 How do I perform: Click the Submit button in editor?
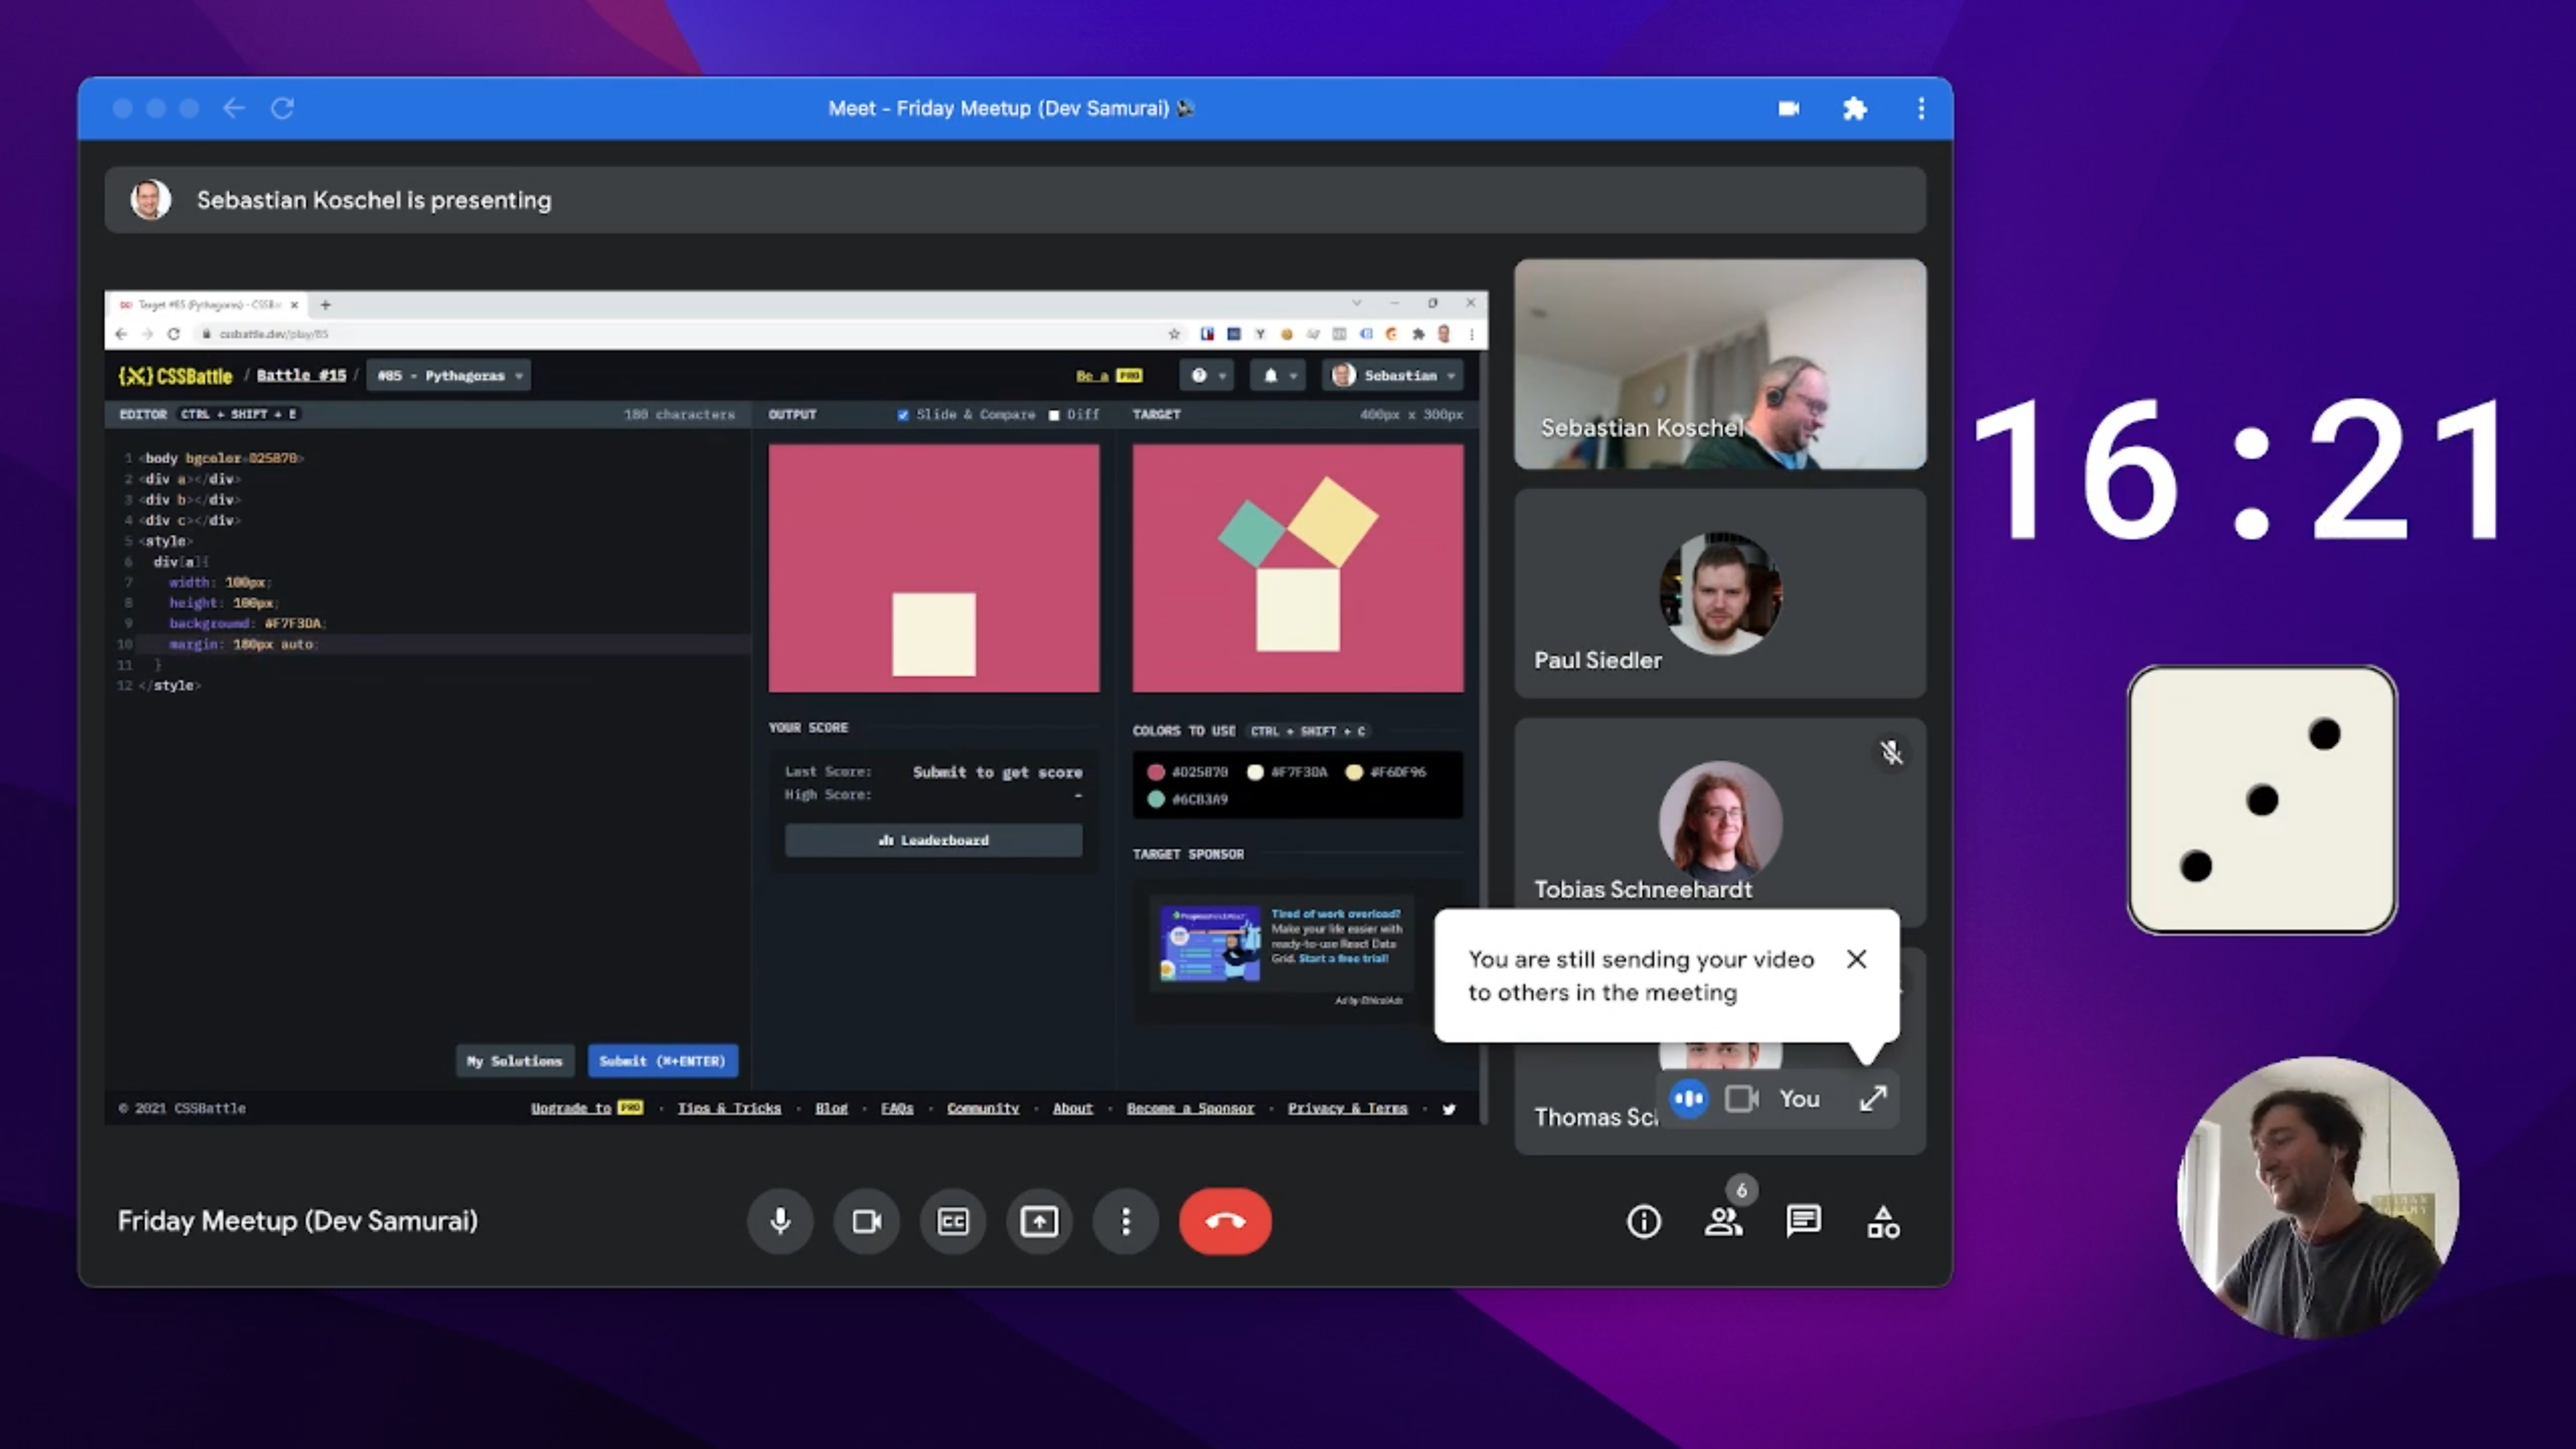662,1061
